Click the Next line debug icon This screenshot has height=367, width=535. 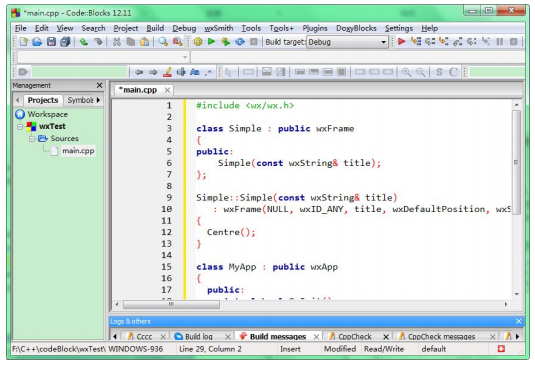point(430,42)
